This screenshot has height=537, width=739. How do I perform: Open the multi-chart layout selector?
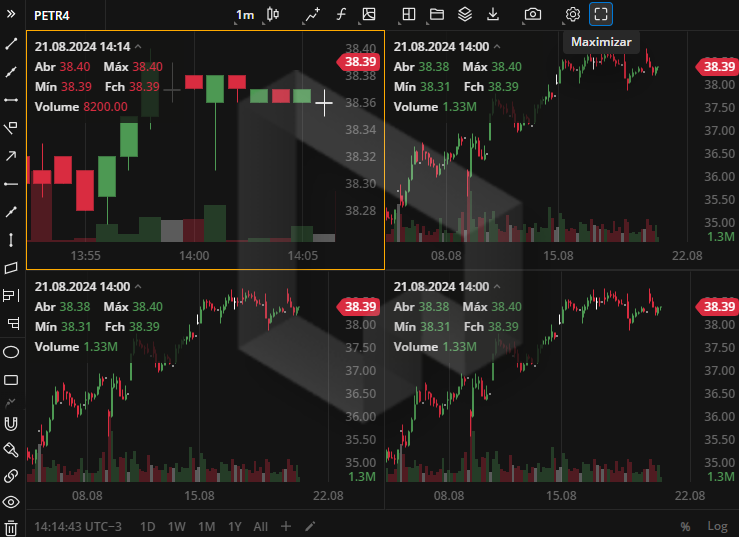(x=408, y=15)
